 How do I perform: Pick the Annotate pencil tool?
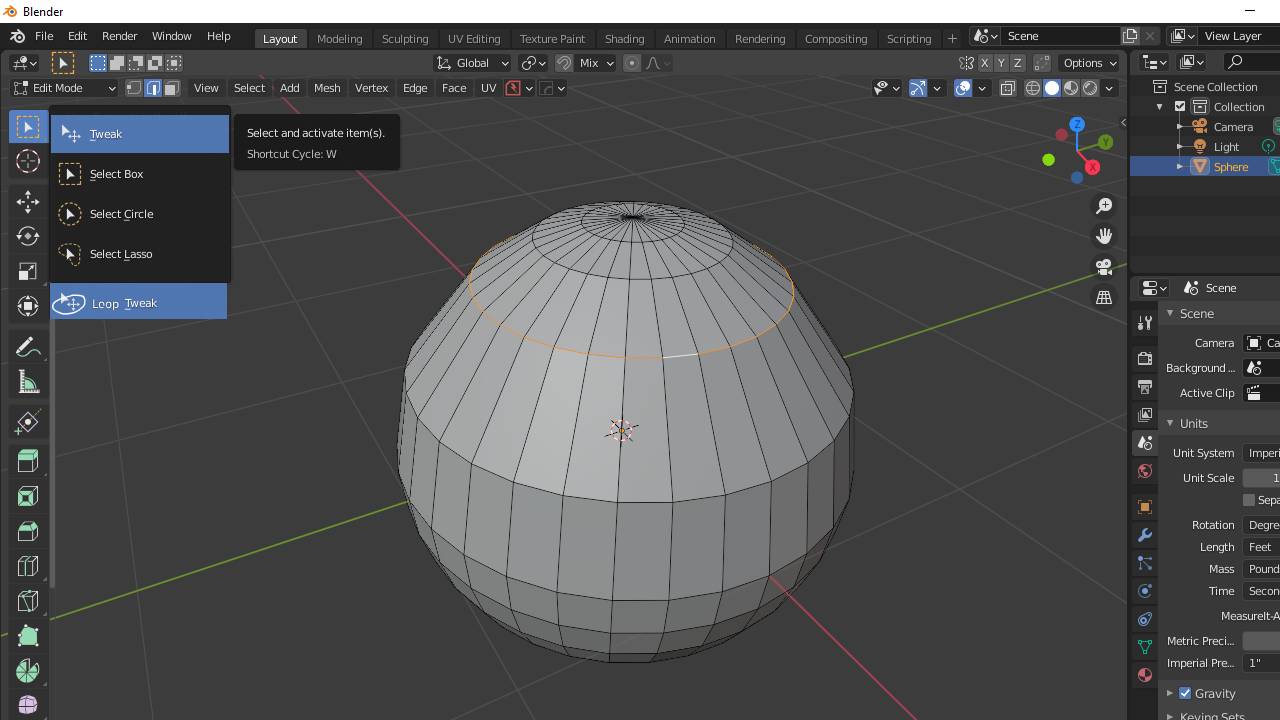point(28,347)
